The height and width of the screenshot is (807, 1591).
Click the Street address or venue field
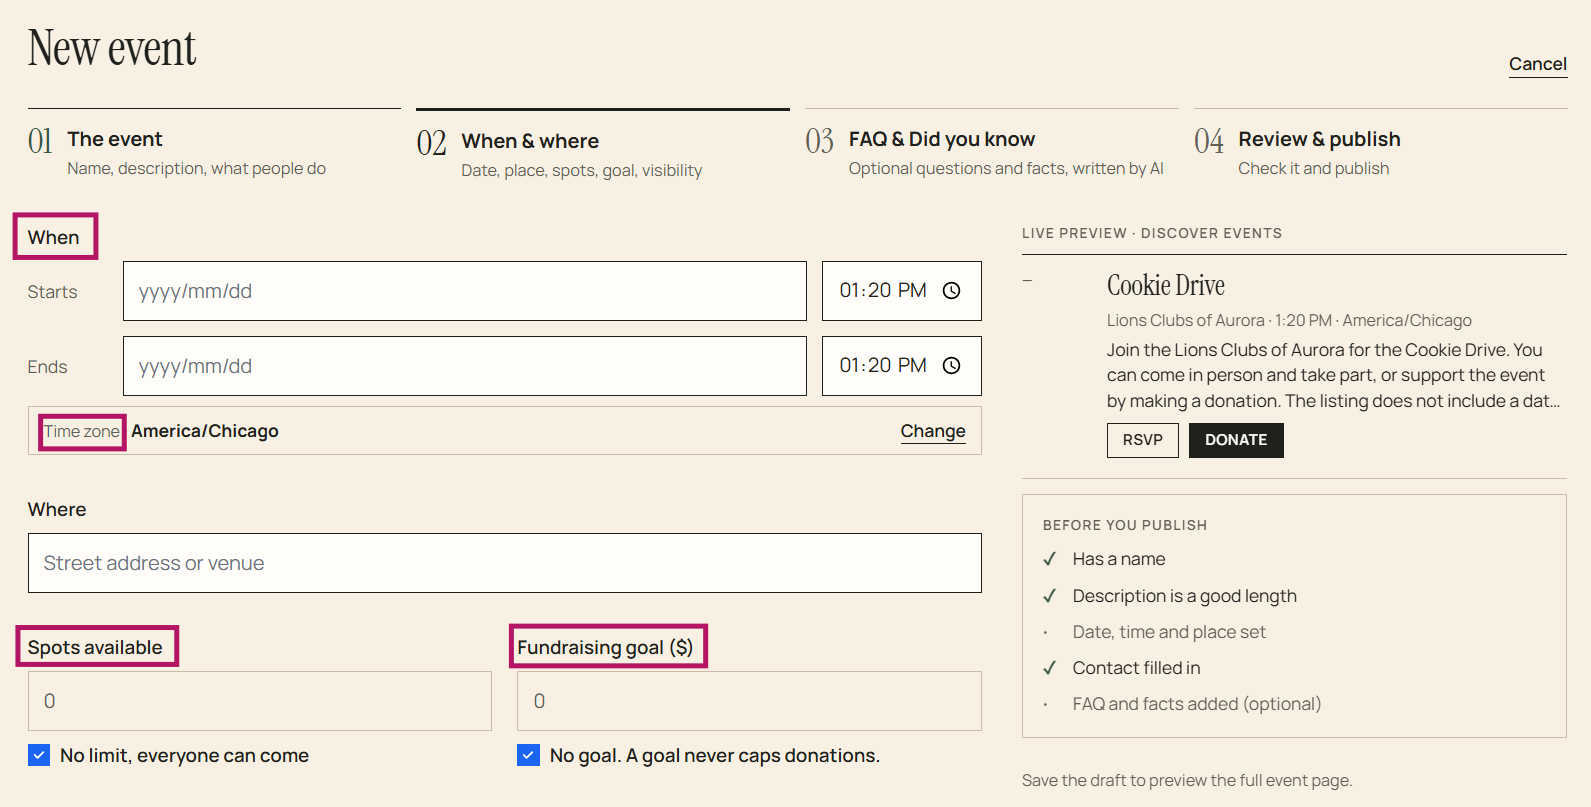pyautogui.click(x=505, y=563)
